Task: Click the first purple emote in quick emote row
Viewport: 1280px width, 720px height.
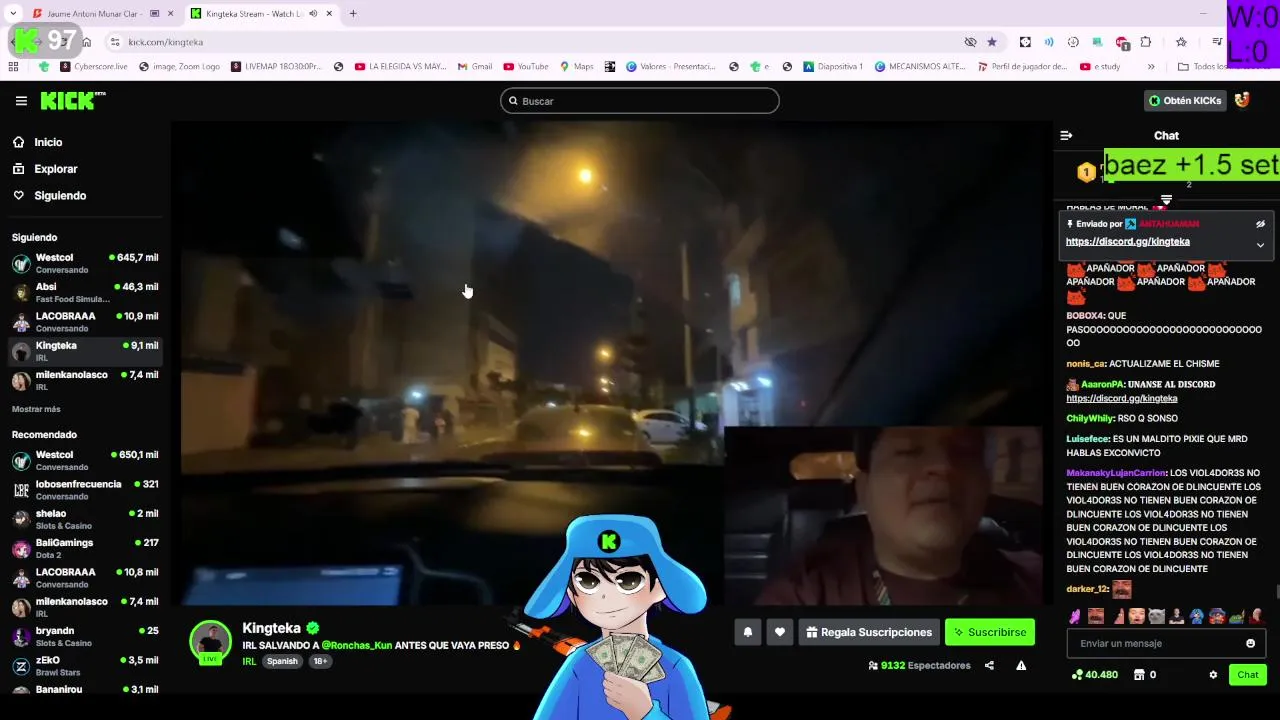Action: pyautogui.click(x=1075, y=617)
